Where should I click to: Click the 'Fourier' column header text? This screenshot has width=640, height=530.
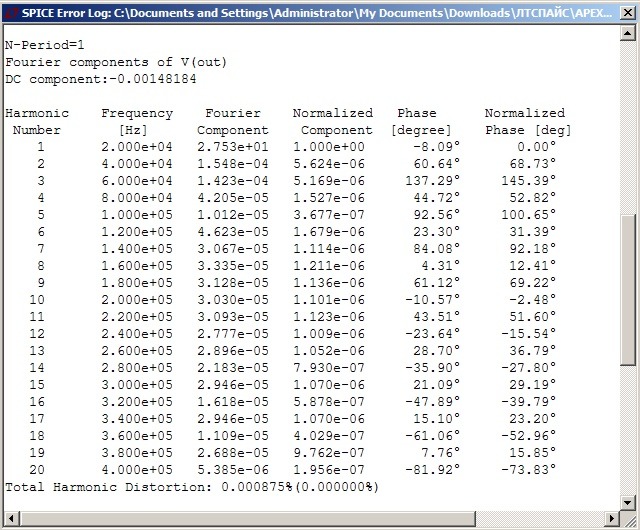point(233,113)
